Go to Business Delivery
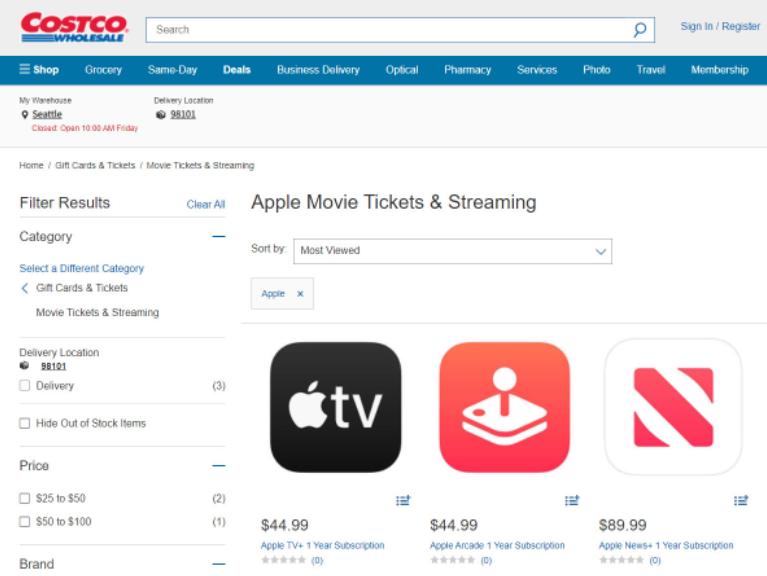The image size is (767, 576). pos(318,69)
